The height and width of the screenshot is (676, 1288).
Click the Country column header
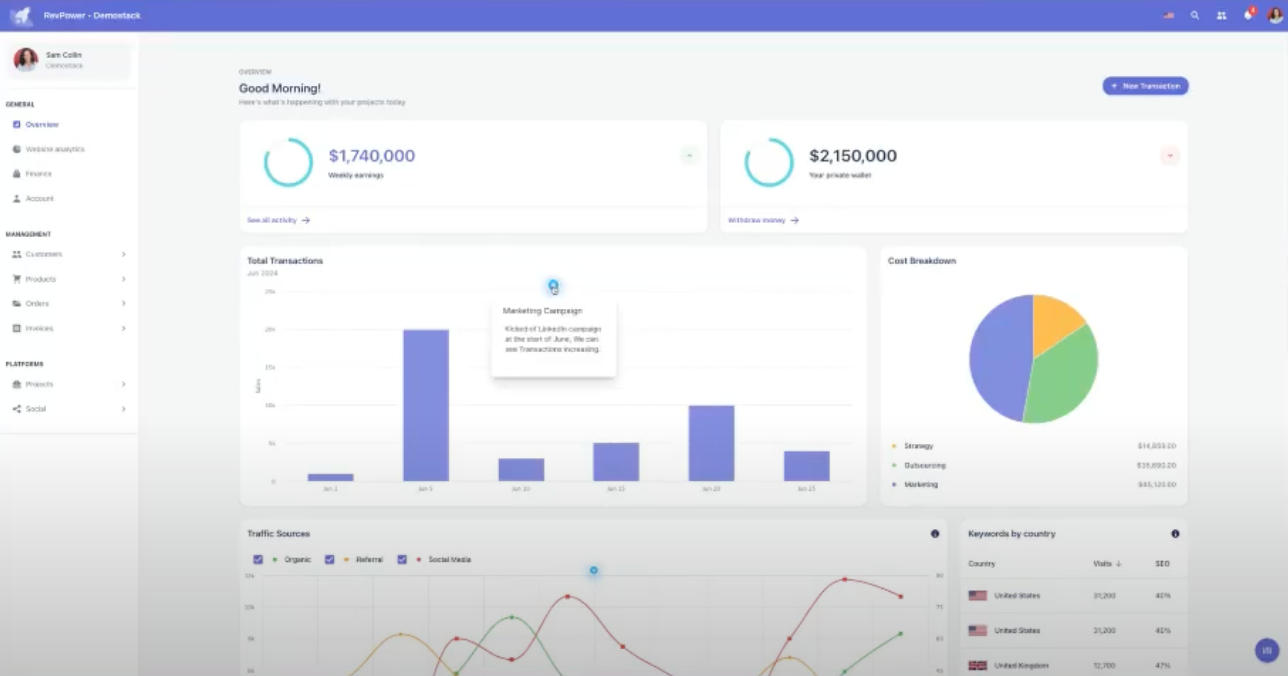click(982, 564)
